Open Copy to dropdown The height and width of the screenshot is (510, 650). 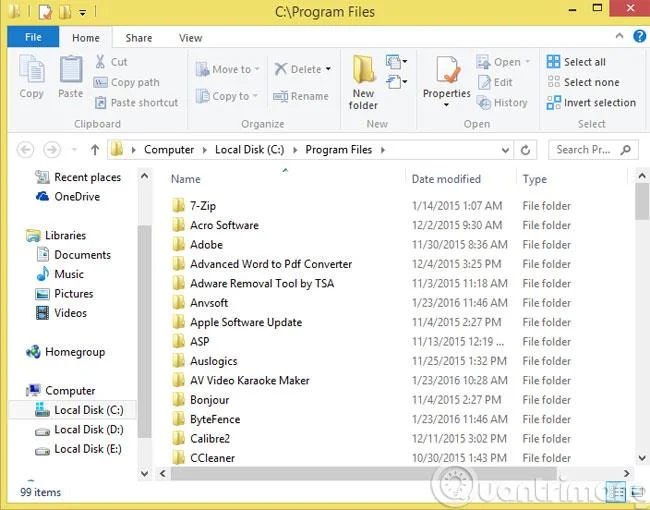(227, 96)
